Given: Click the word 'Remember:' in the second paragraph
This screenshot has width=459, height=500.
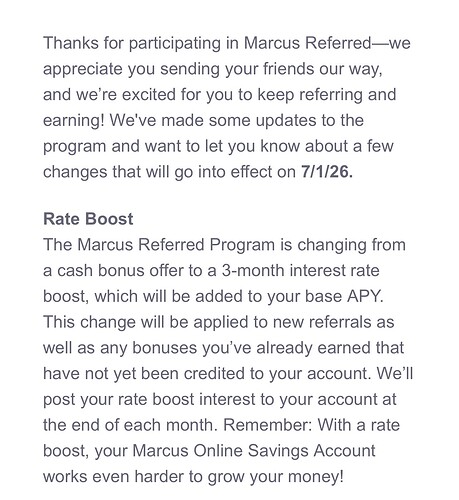Looking at the screenshot, I should pyautogui.click(x=268, y=425).
